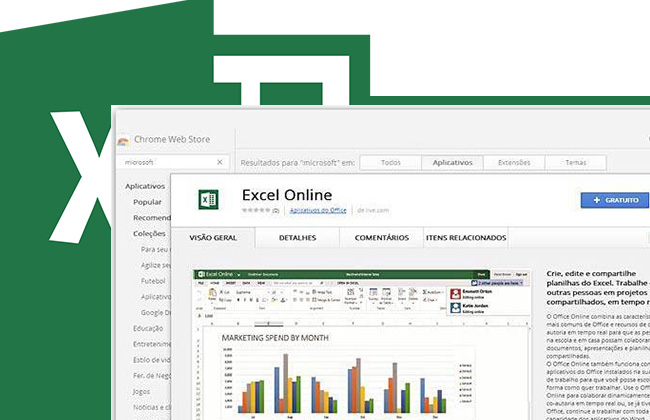Screen dimensions: 650x420
Task: Click Marketing Spend by Month chart title
Action: pos(275,338)
